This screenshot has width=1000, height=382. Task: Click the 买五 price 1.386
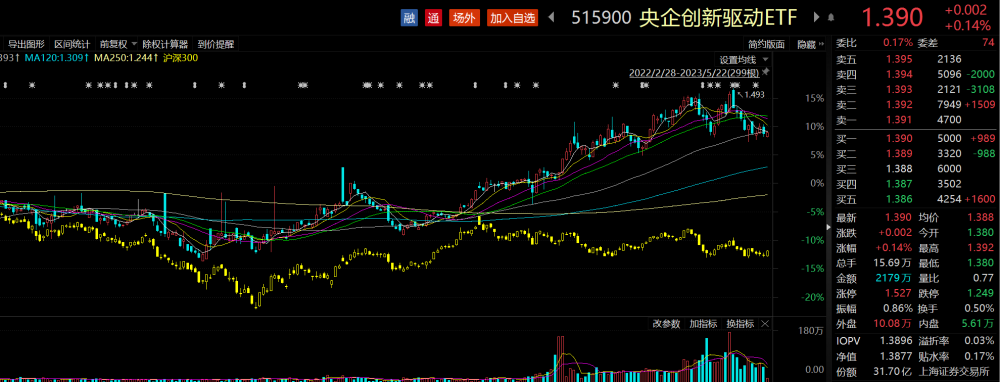coord(898,200)
